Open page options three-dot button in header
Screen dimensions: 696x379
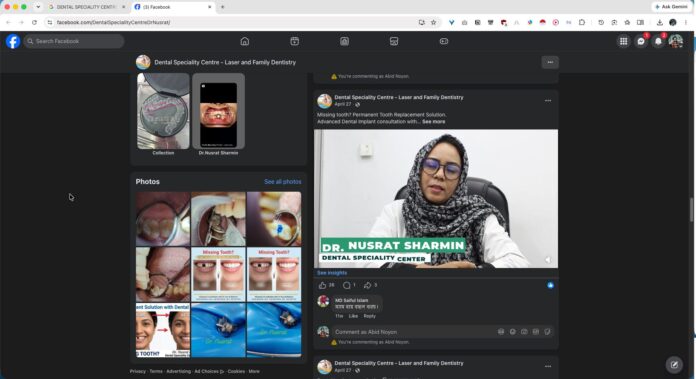click(550, 62)
